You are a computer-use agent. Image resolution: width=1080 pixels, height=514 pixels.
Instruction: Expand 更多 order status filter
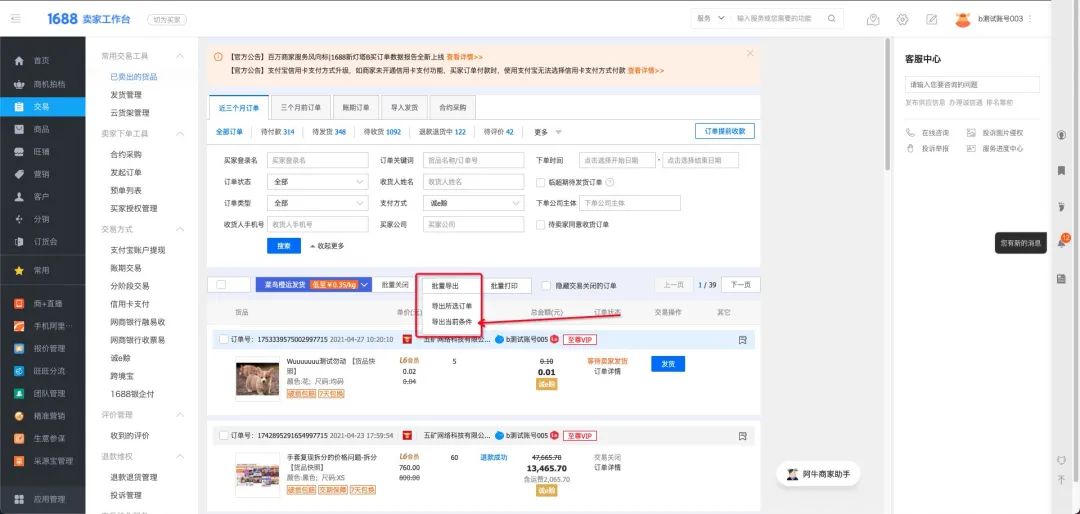[548, 132]
